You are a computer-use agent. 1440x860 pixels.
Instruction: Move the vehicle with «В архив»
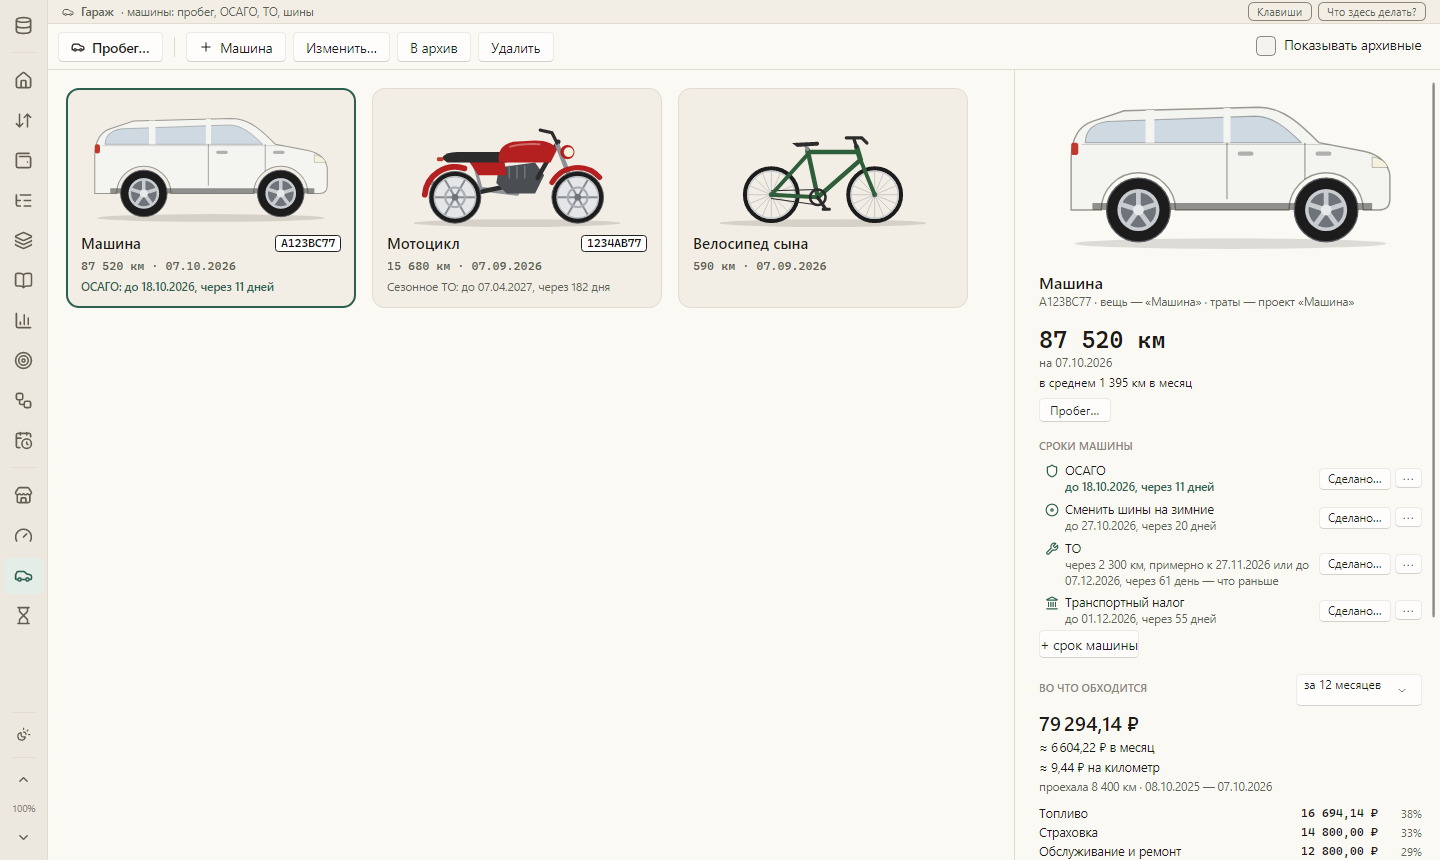(434, 47)
